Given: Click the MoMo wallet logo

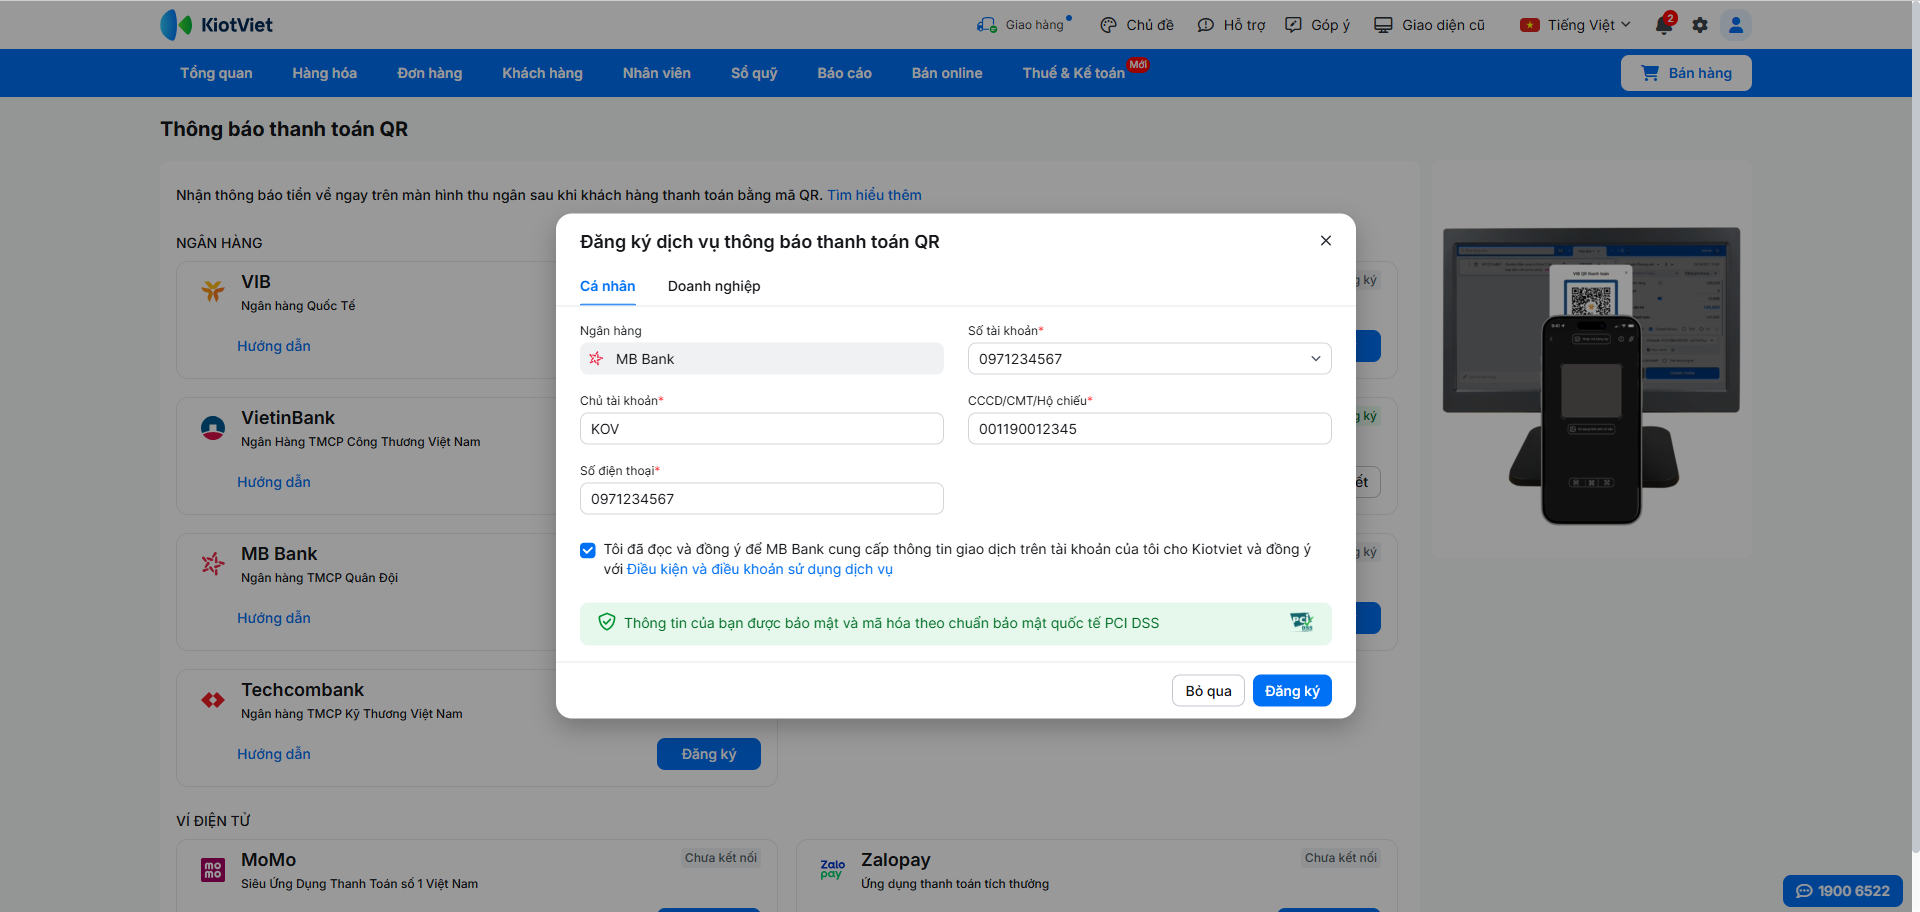Looking at the screenshot, I should pyautogui.click(x=213, y=870).
